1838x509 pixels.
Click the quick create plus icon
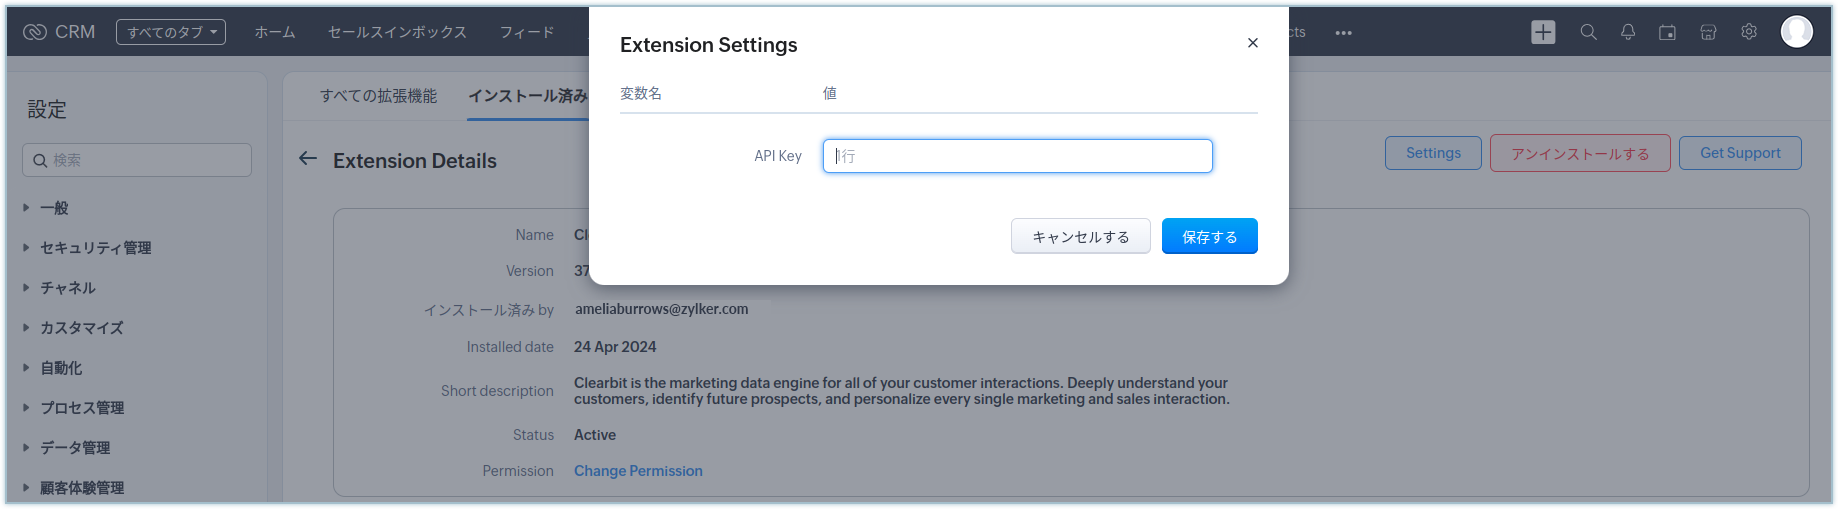point(1543,32)
